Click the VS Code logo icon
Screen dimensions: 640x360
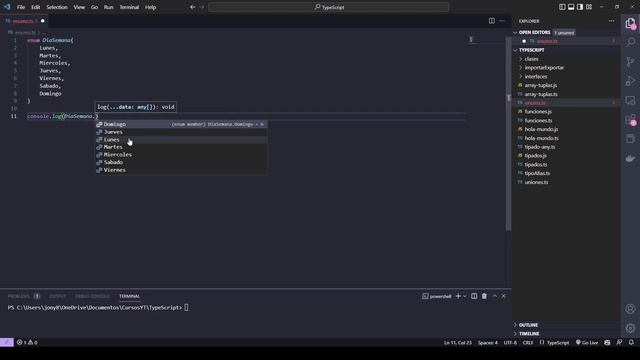(7, 7)
